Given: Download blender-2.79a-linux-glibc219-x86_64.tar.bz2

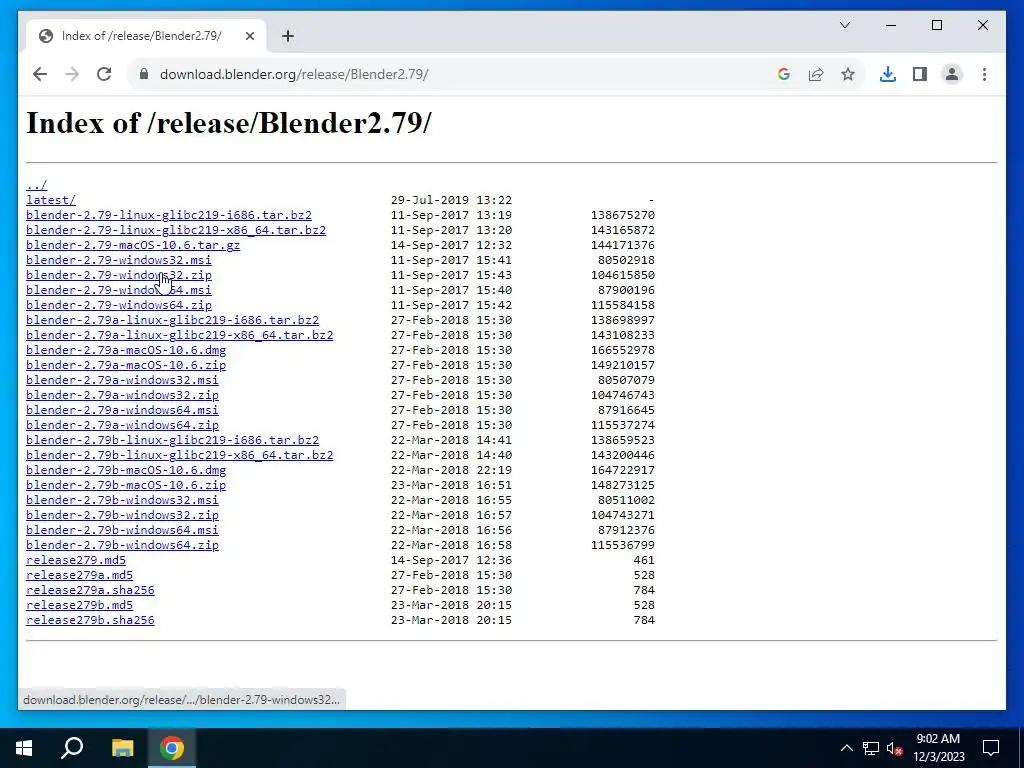Looking at the screenshot, I should [180, 335].
